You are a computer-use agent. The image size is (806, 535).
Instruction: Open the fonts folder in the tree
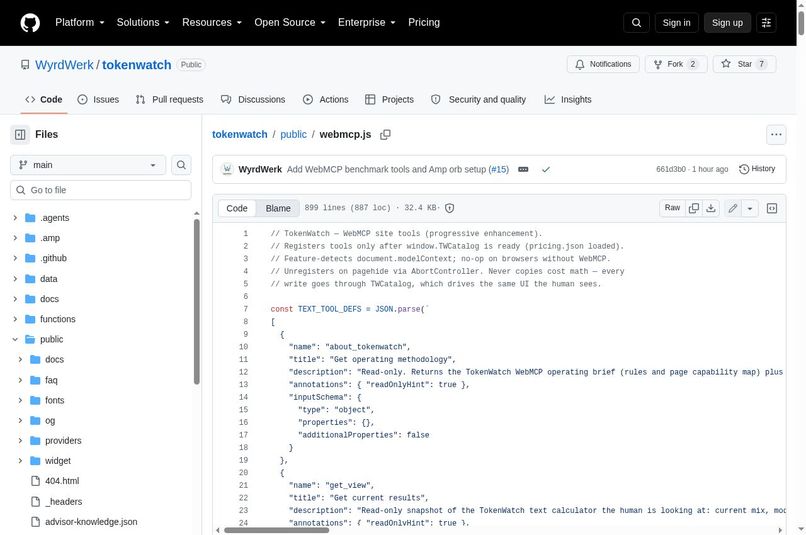point(54,400)
